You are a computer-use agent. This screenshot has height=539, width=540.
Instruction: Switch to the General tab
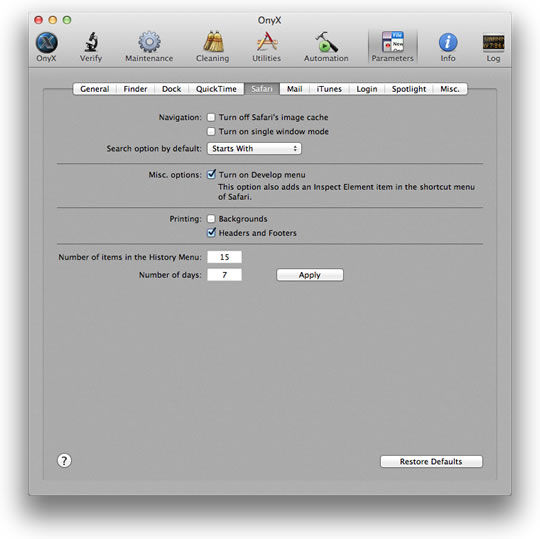95,89
